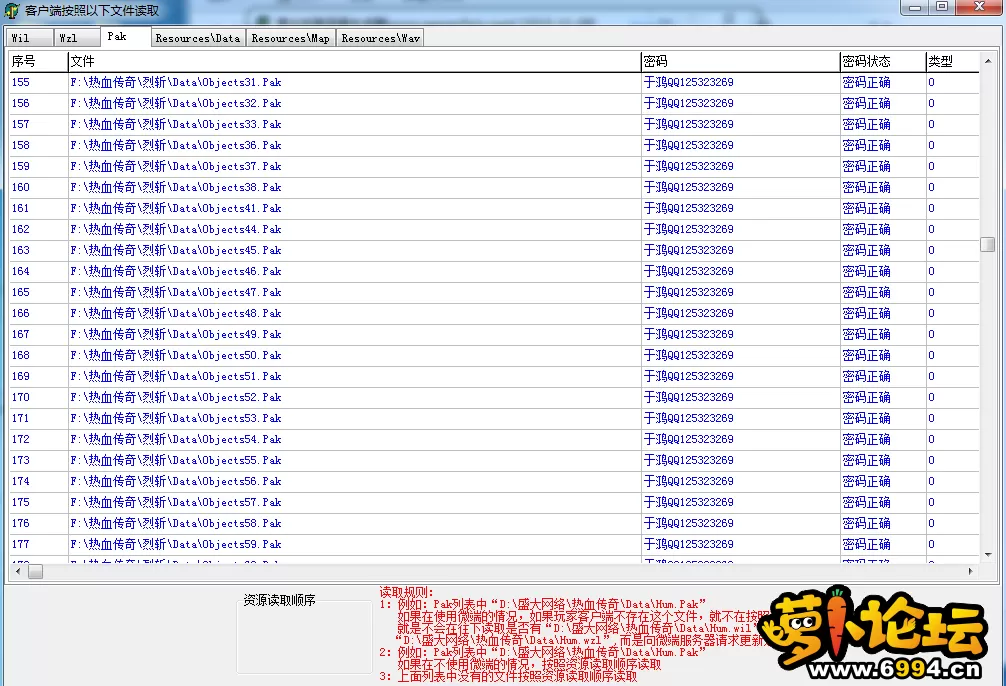The image size is (1006, 686).
Task: Select the Objects56.Pak file path
Action: pyautogui.click(x=176, y=481)
